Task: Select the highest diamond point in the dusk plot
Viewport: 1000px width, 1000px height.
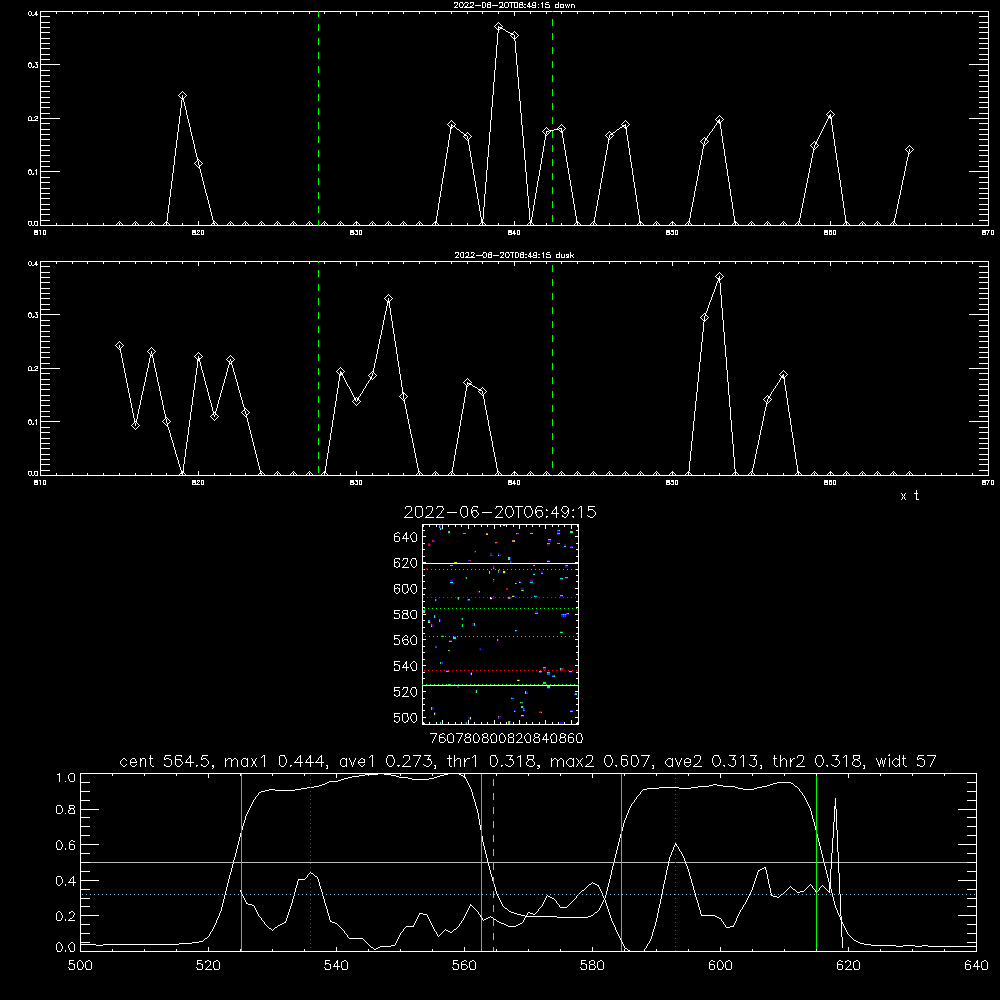Action: 719,277
